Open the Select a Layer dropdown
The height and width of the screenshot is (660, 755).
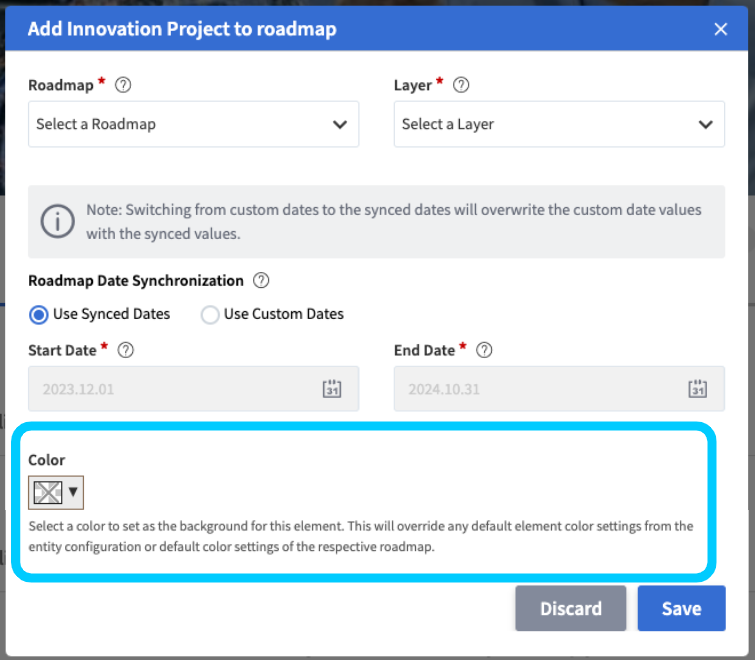559,124
